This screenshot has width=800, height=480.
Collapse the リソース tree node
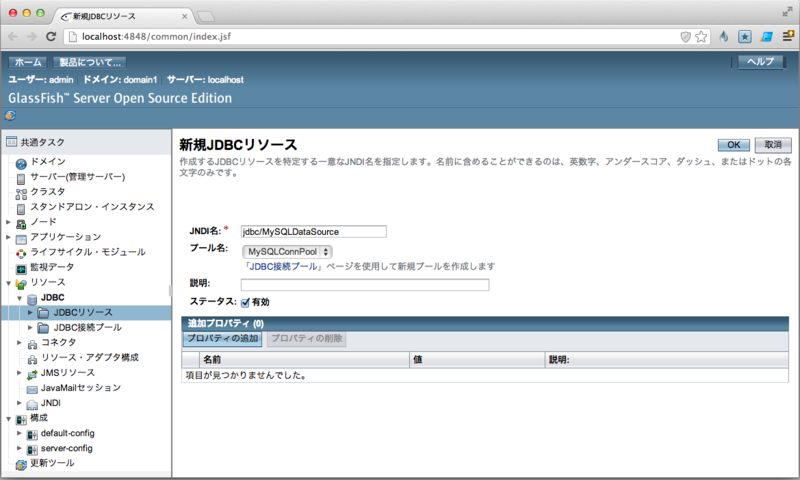(x=9, y=283)
